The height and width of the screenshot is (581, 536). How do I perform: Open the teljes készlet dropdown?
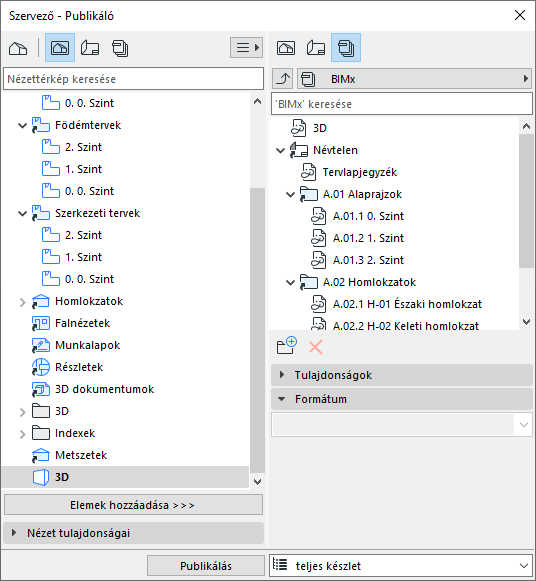(x=401, y=566)
